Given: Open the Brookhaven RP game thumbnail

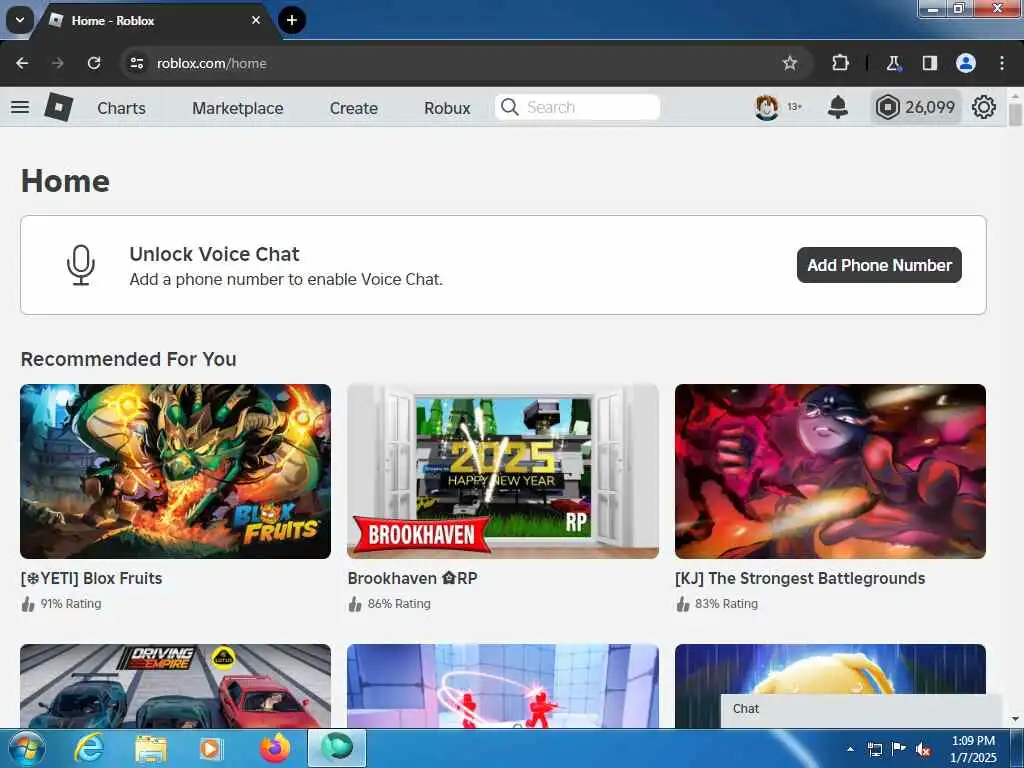Looking at the screenshot, I should tap(503, 472).
